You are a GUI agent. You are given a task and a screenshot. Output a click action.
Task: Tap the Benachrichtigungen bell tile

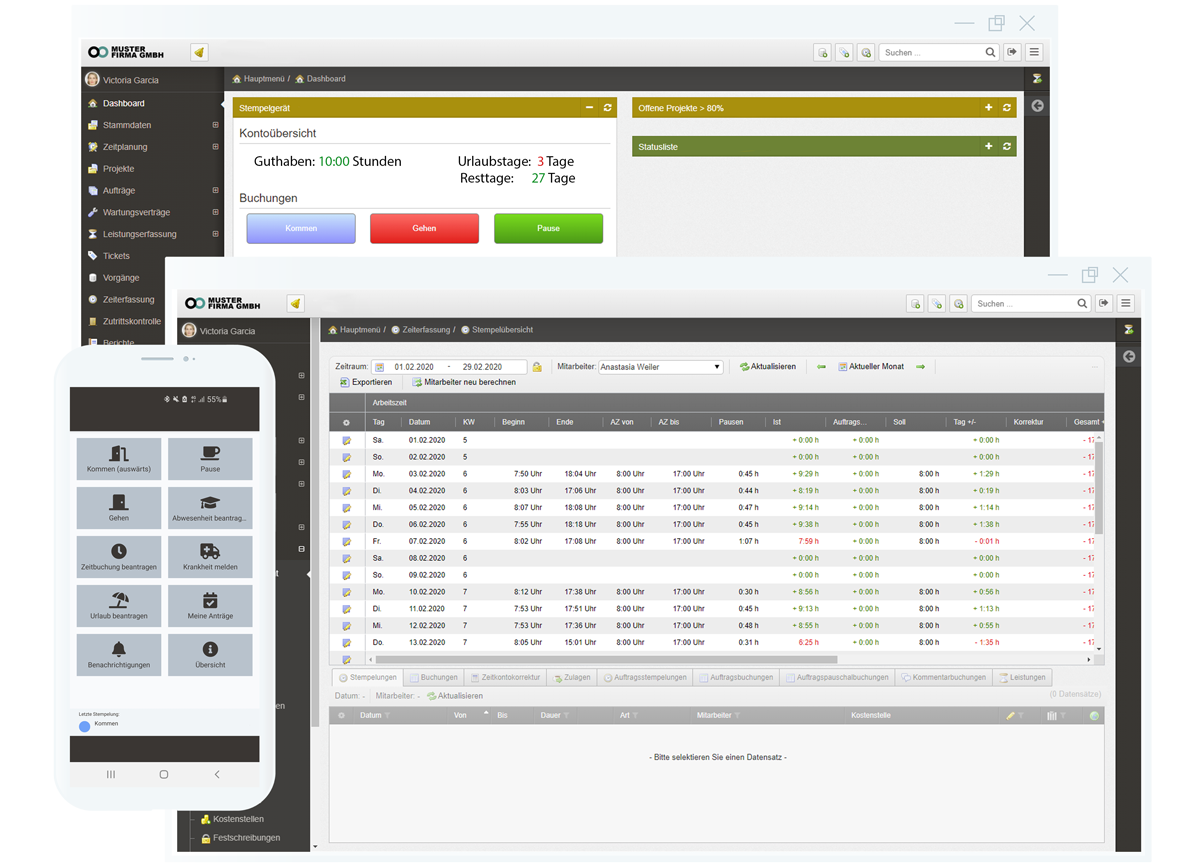point(119,654)
